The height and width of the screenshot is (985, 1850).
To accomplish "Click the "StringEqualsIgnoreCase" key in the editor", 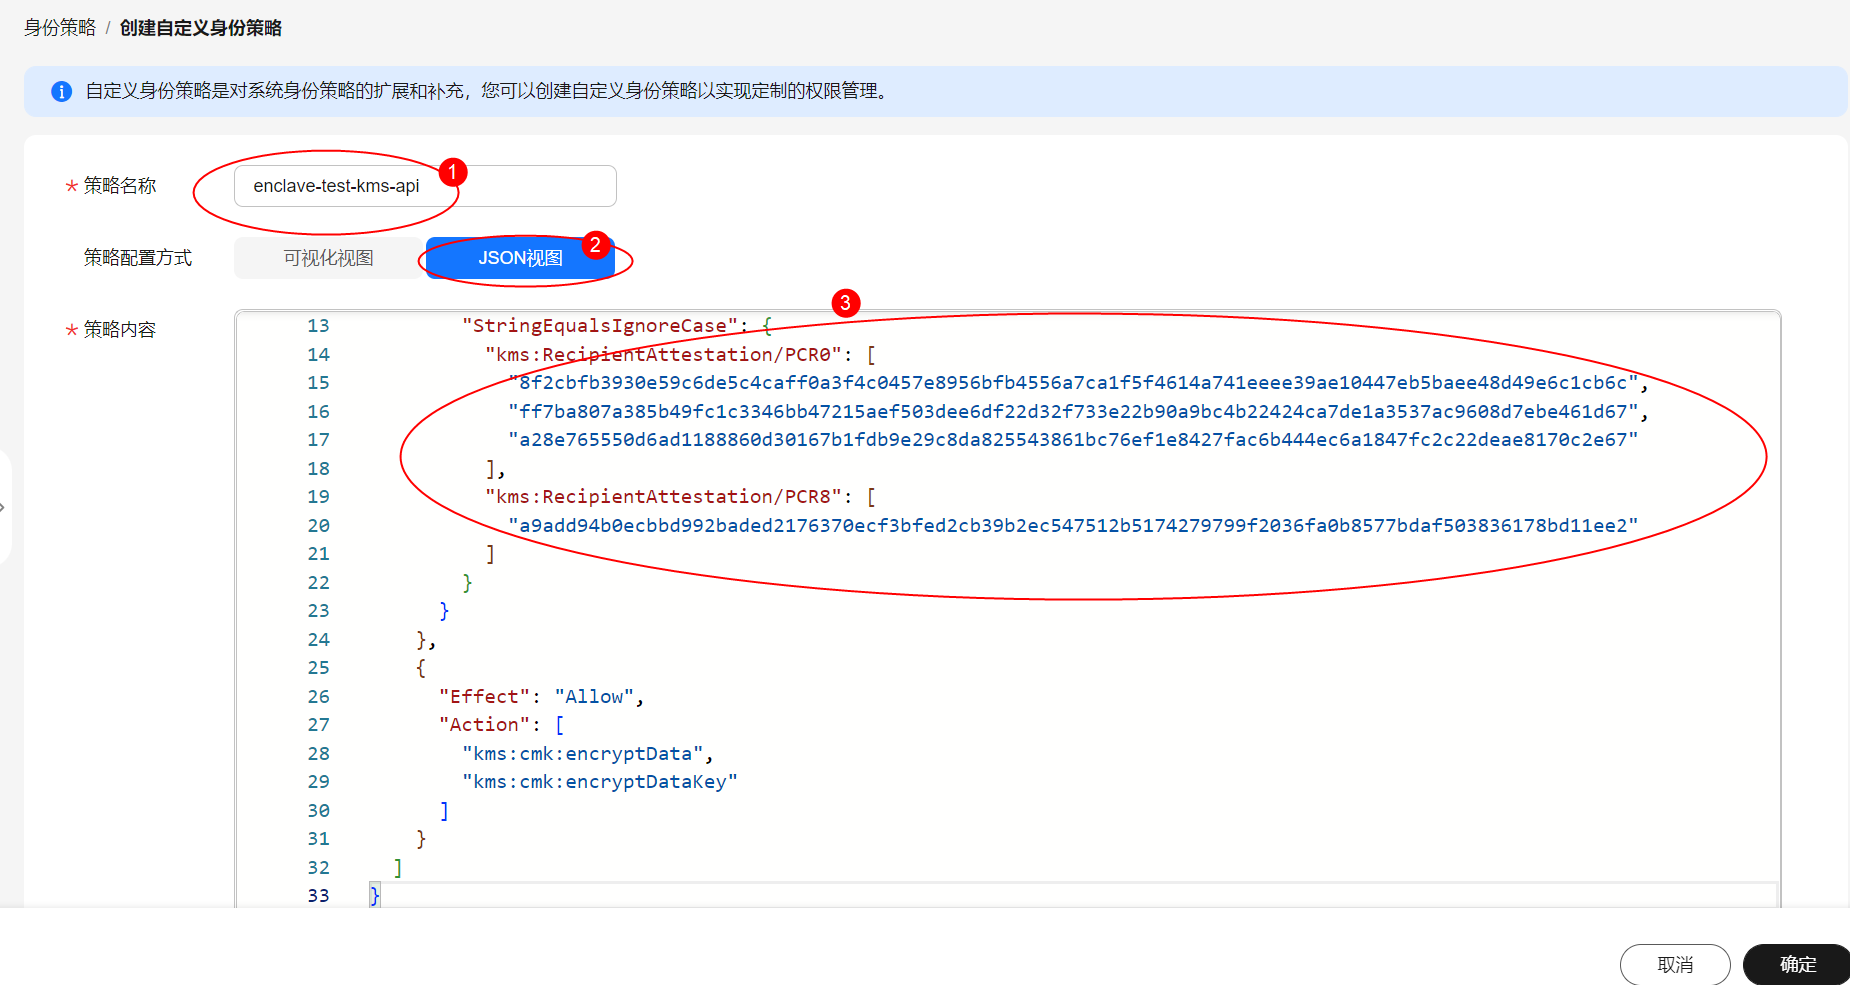I will point(600,326).
